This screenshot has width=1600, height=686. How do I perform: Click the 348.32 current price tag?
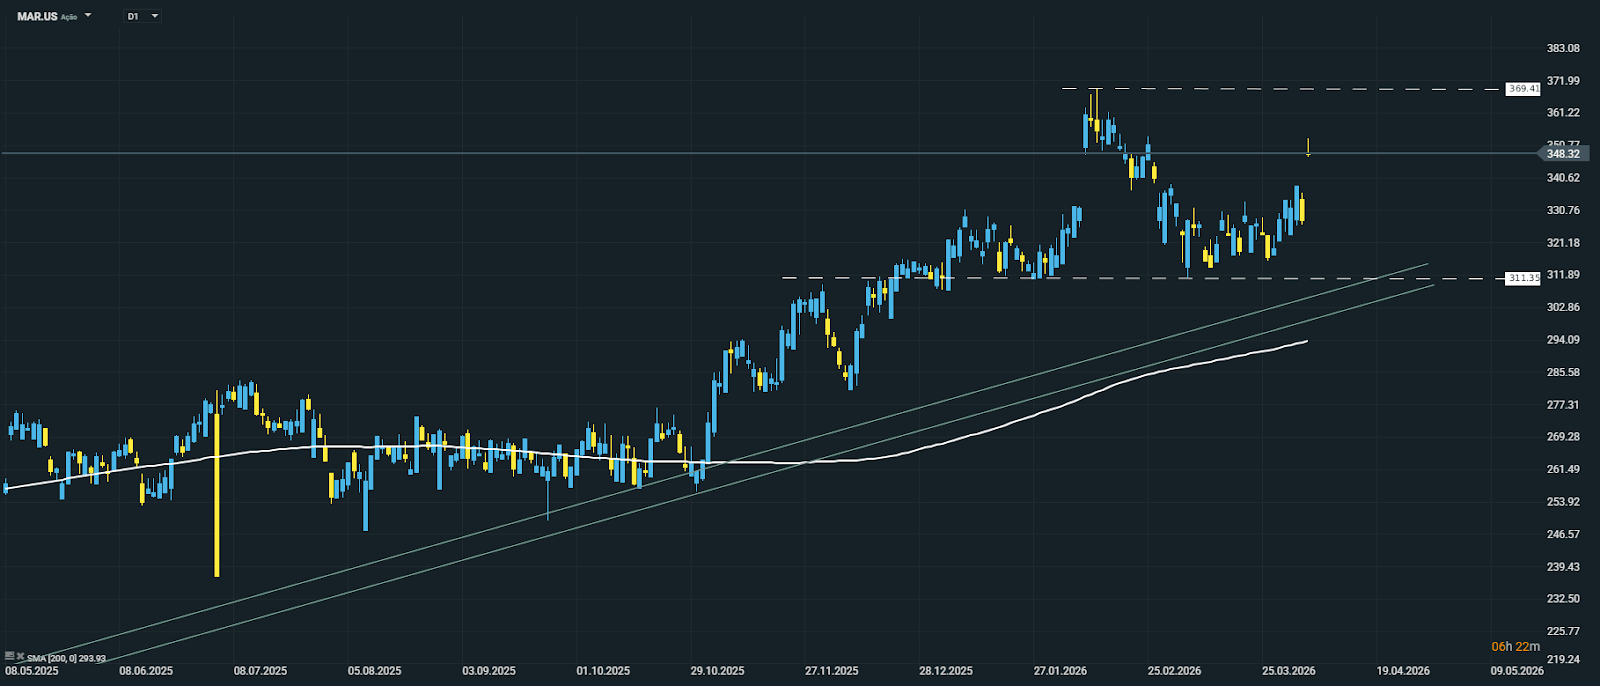pos(1562,154)
